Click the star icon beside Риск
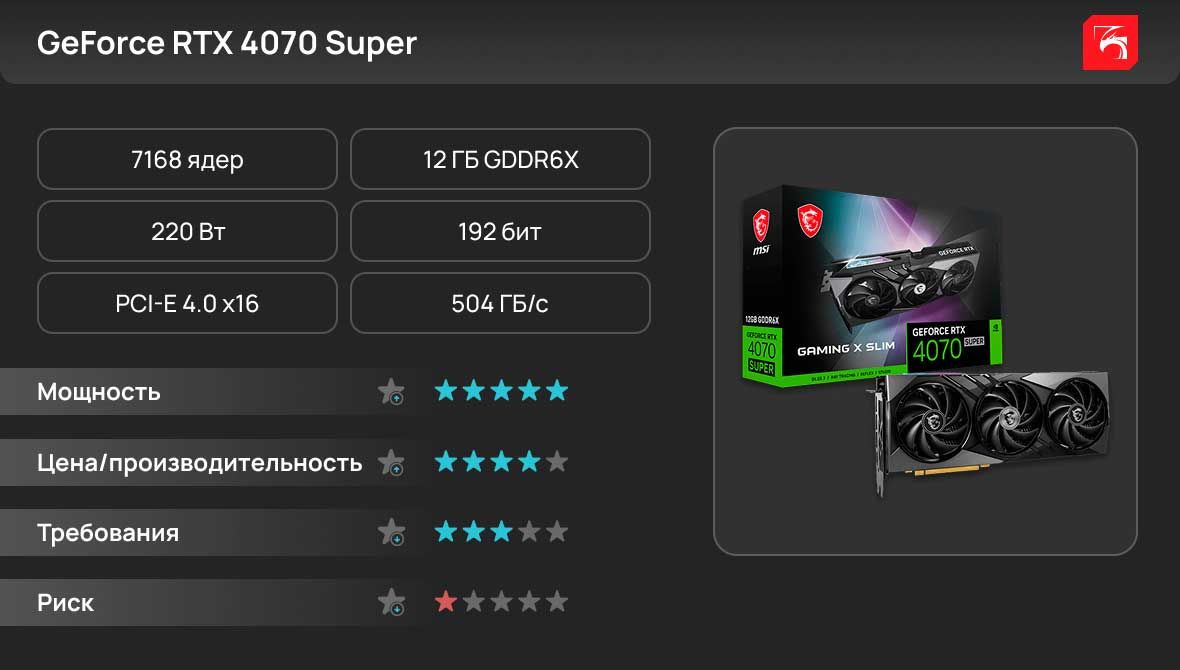Viewport: 1180px width, 670px height. click(x=391, y=602)
